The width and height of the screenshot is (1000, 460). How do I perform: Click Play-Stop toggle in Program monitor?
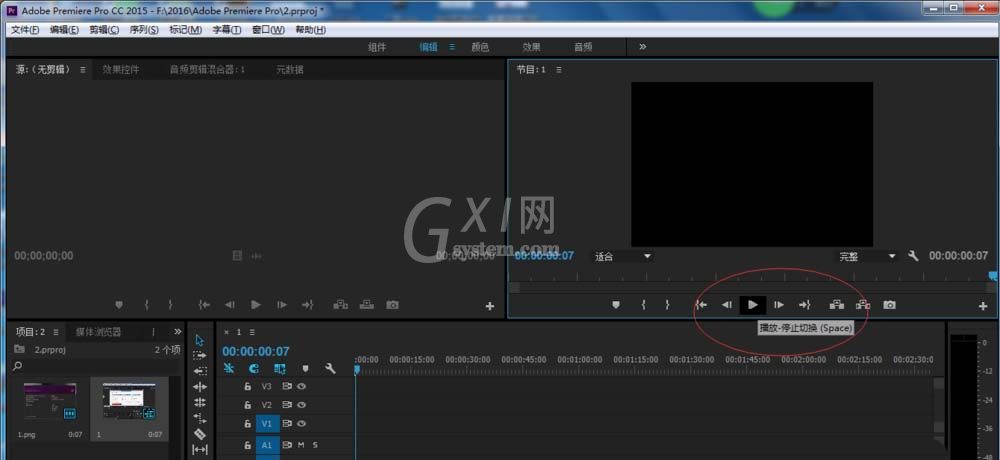[753, 305]
